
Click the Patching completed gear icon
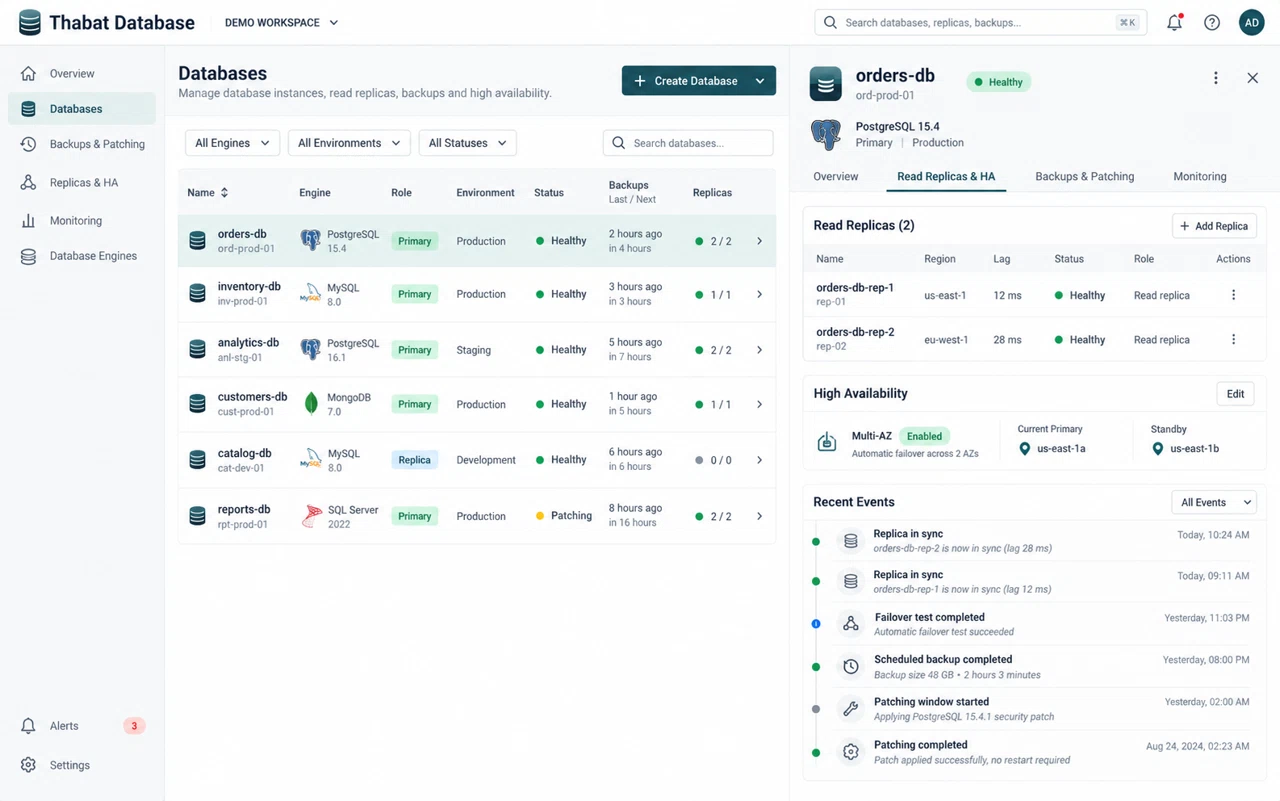[851, 752]
